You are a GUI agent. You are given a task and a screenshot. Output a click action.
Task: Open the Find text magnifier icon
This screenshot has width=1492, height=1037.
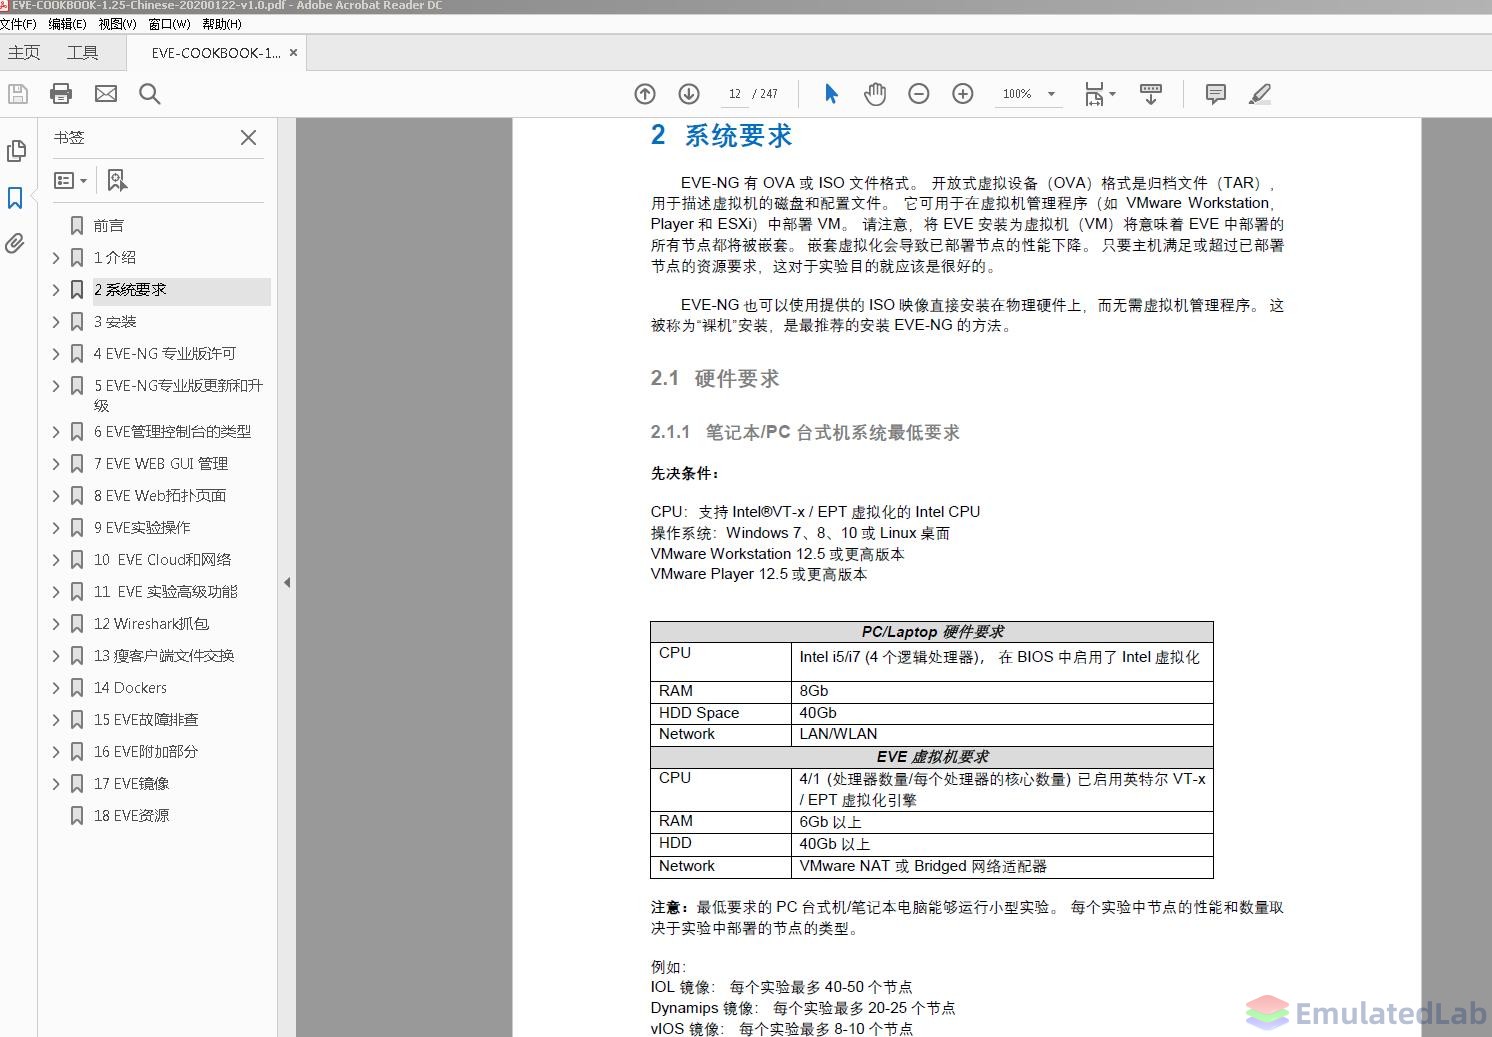click(x=150, y=94)
